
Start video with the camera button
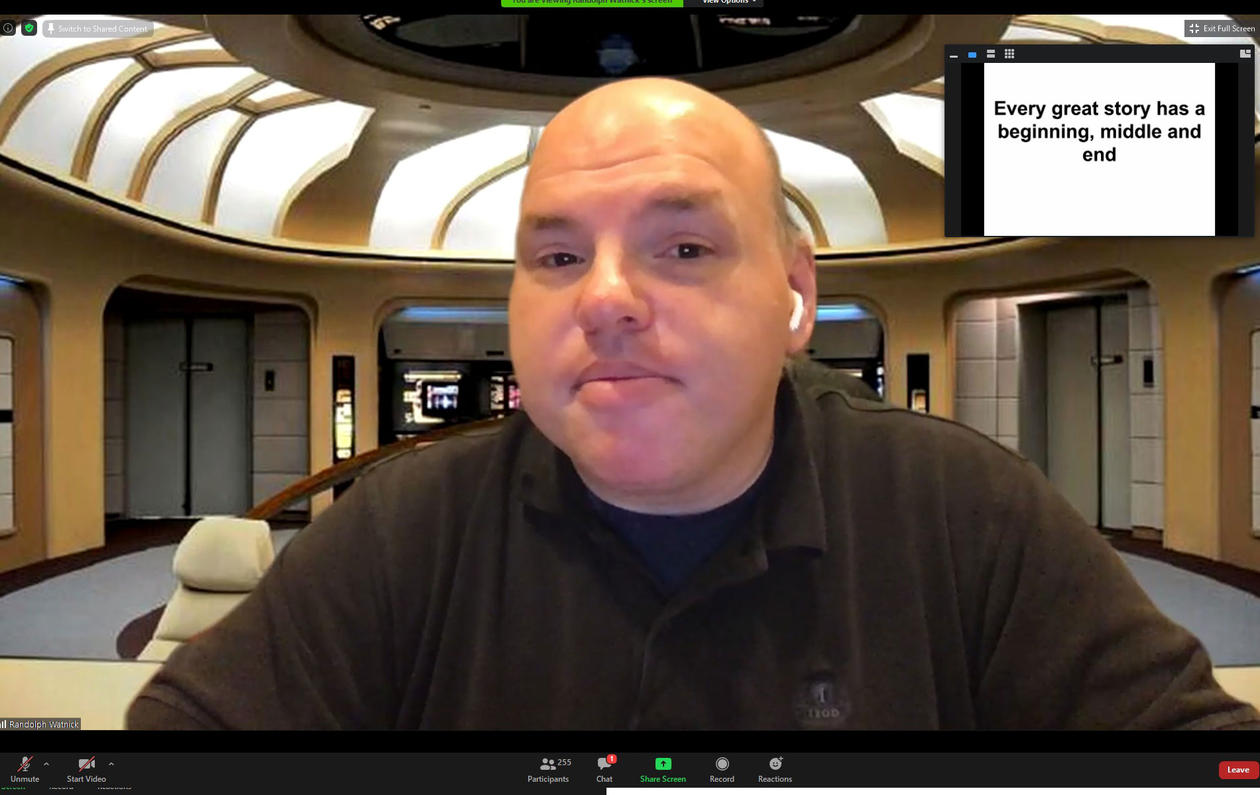86,767
